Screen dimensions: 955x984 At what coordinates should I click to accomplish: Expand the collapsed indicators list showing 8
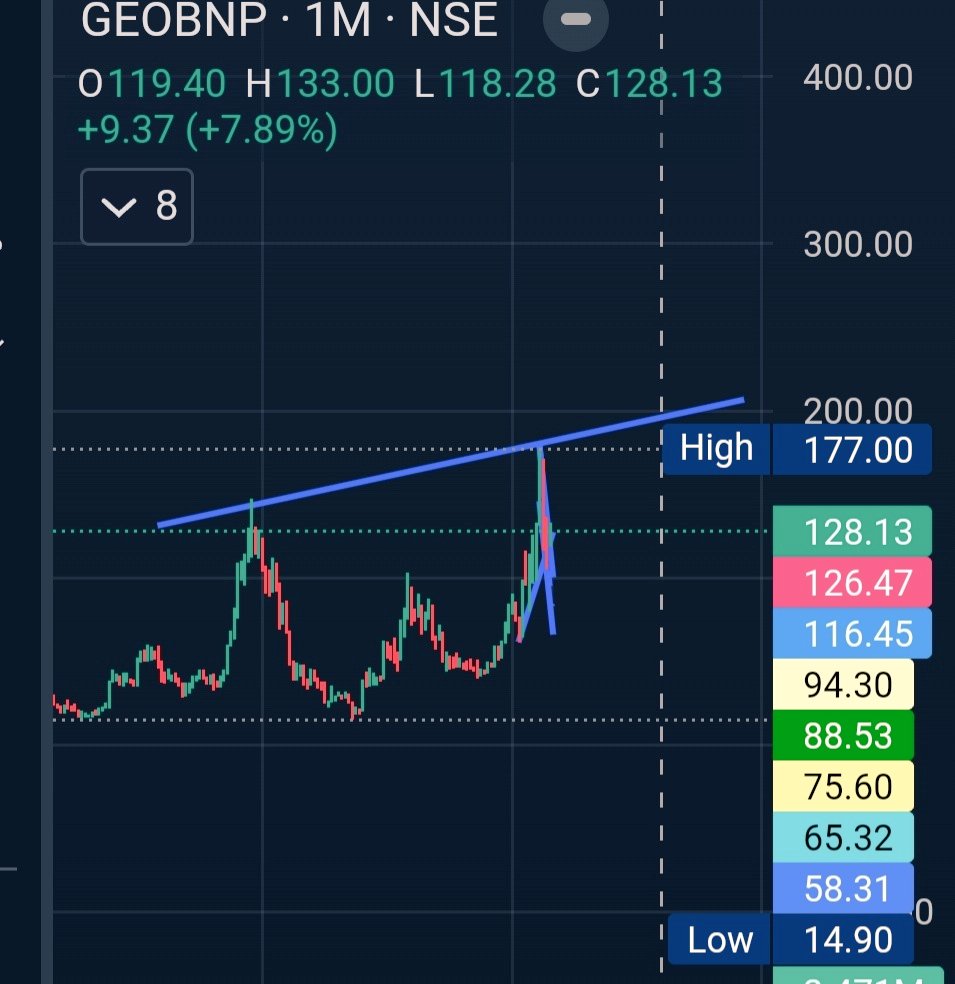(x=137, y=206)
